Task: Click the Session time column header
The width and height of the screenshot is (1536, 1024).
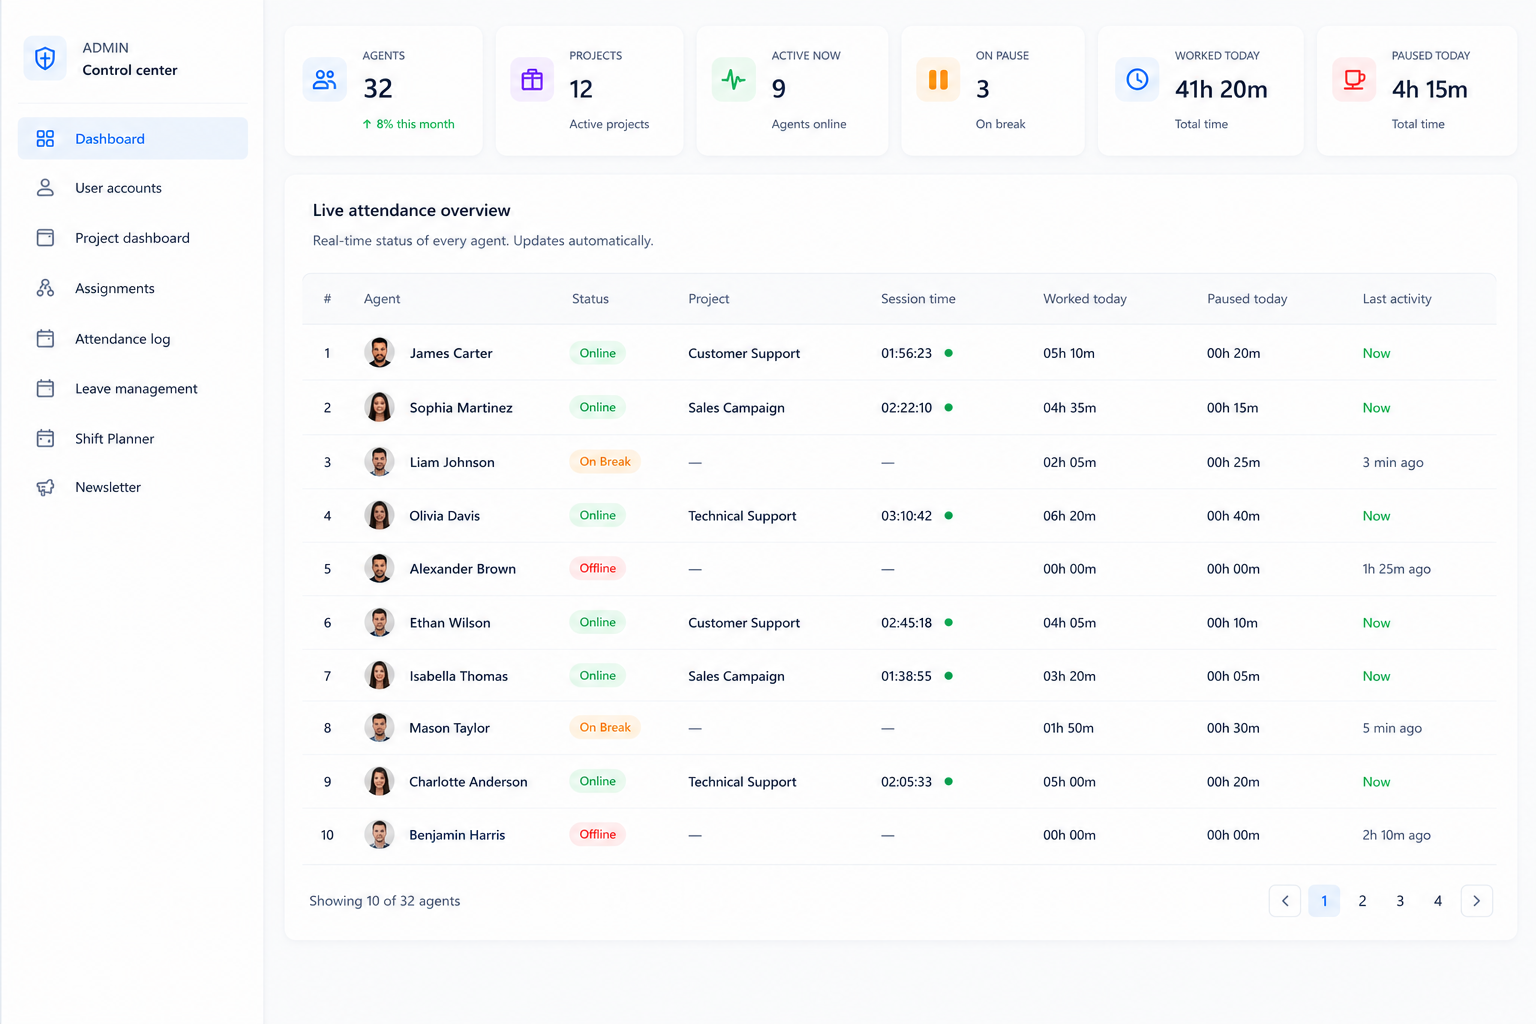Action: click(x=918, y=299)
